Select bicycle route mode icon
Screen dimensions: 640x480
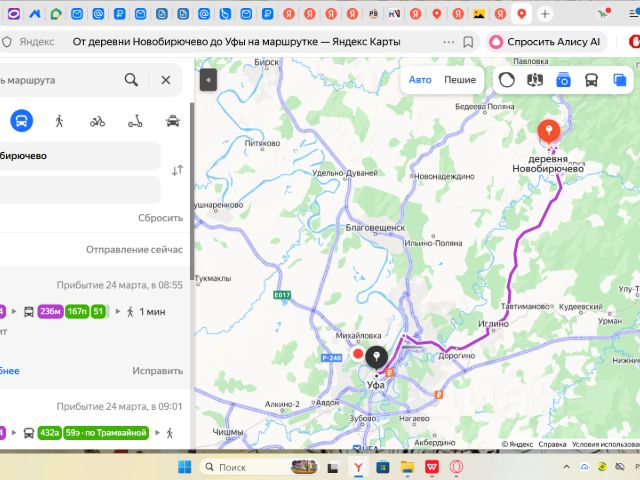tap(97, 121)
